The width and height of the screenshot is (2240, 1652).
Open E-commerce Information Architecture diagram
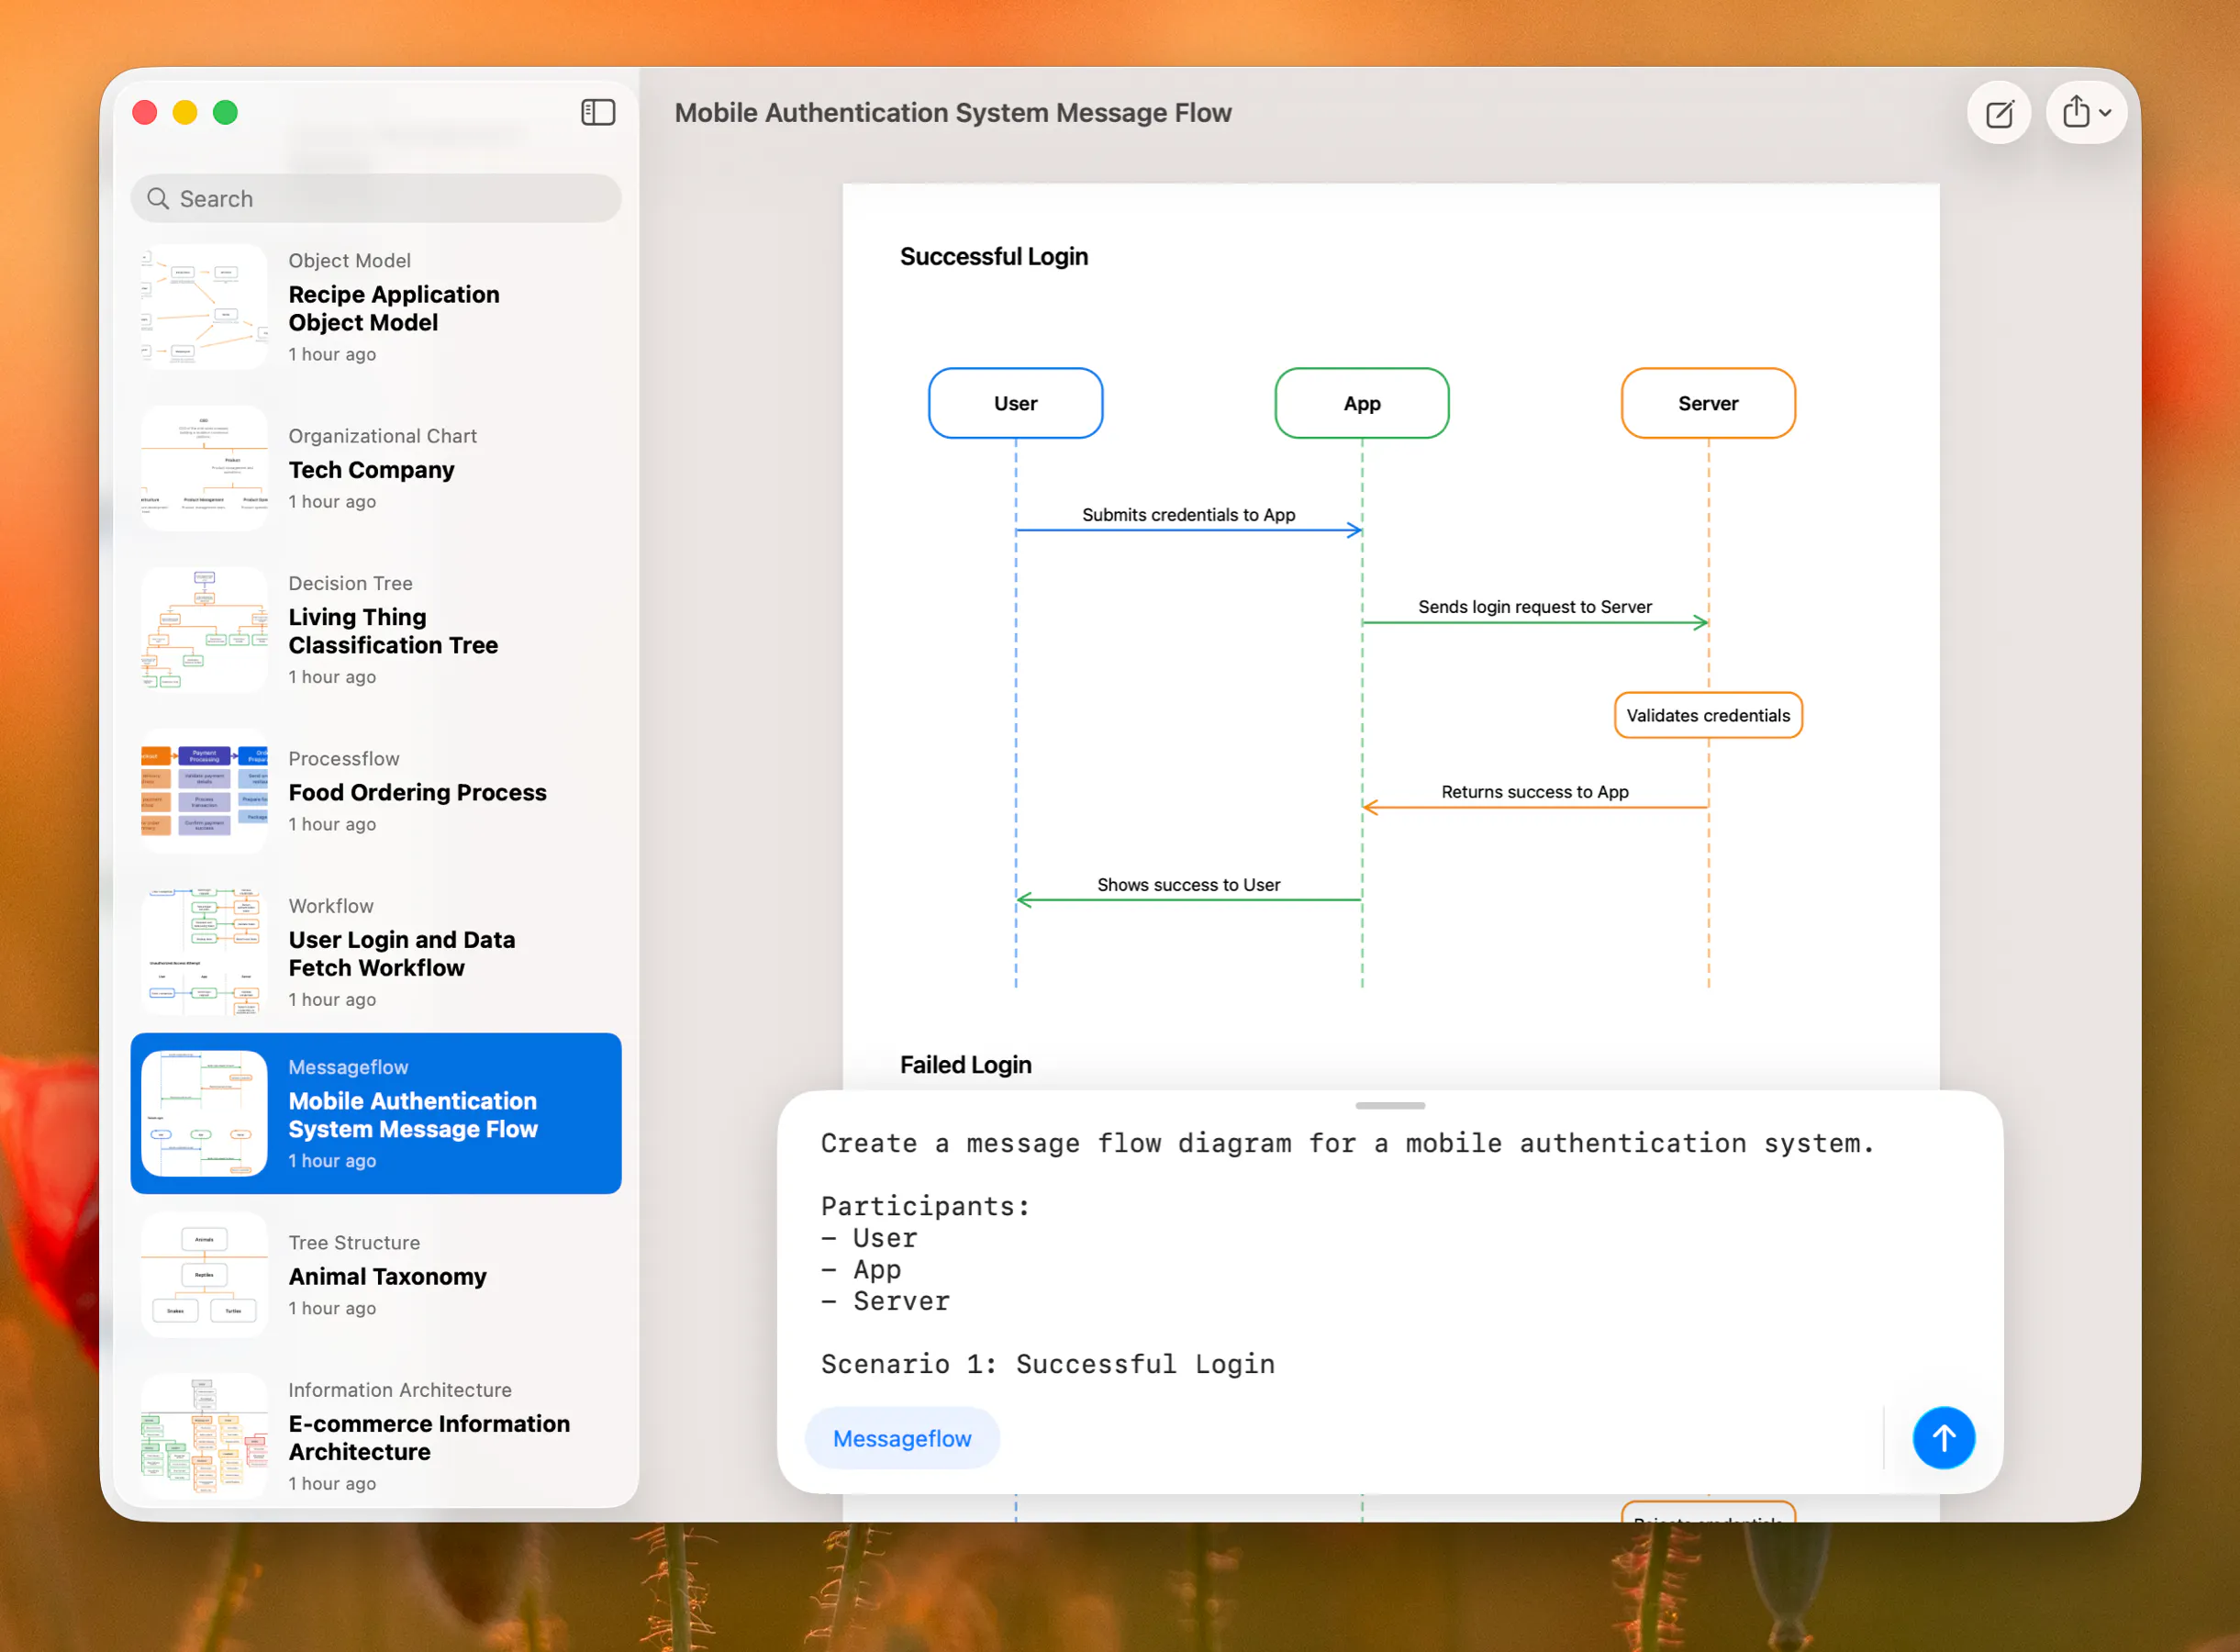(376, 1436)
